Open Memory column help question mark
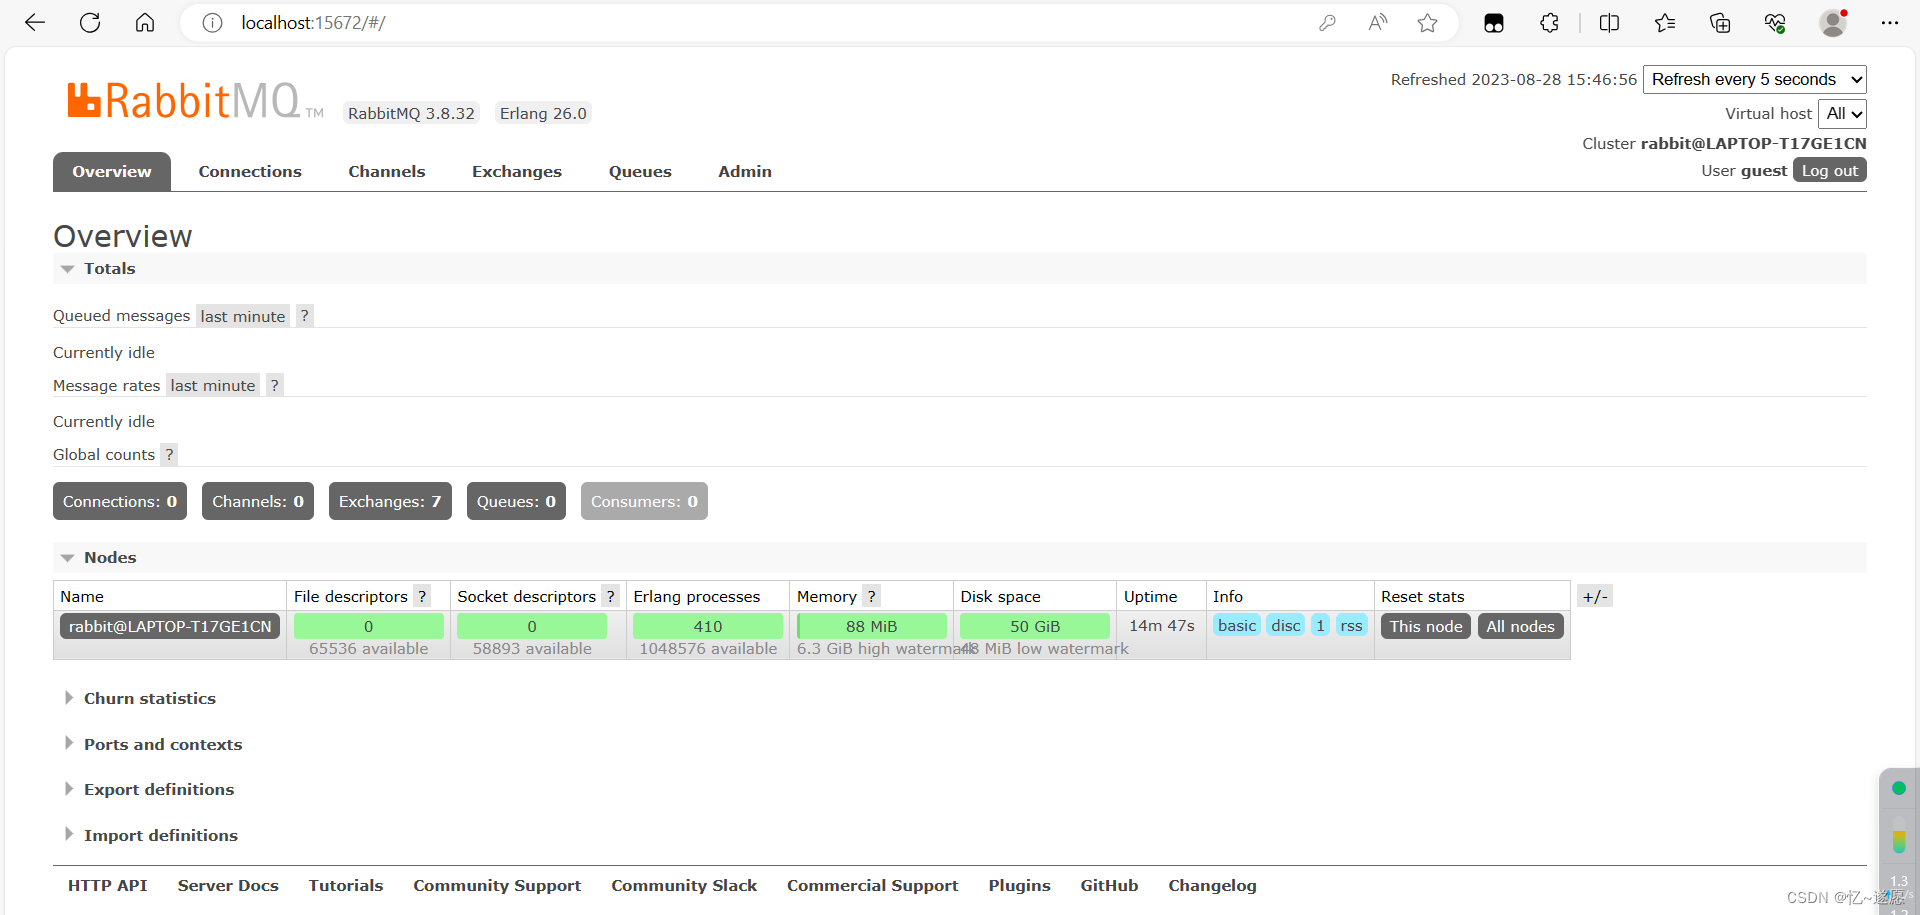Viewport: 1920px width, 915px height. pyautogui.click(x=871, y=596)
